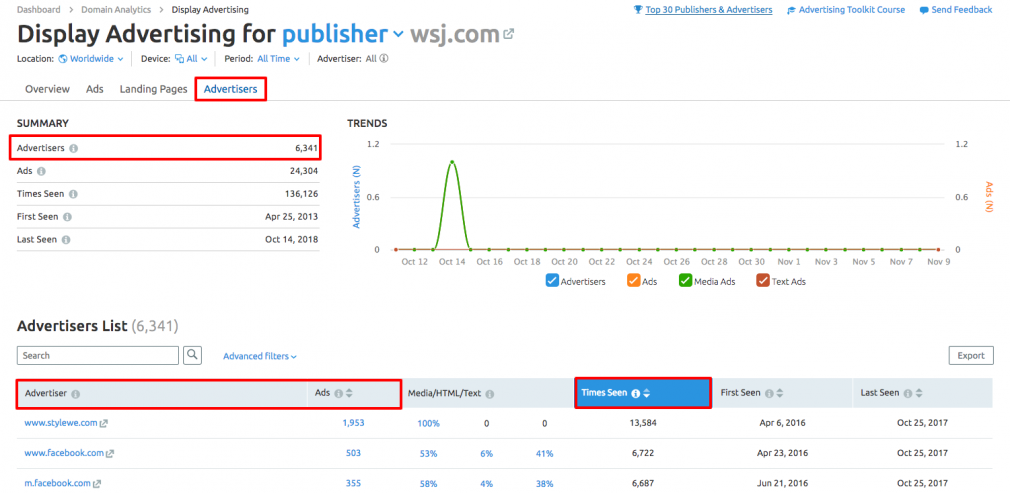Image resolution: width=1010 pixels, height=493 pixels.
Task: Open the external link icon beside wsj.com
Action: pos(509,34)
